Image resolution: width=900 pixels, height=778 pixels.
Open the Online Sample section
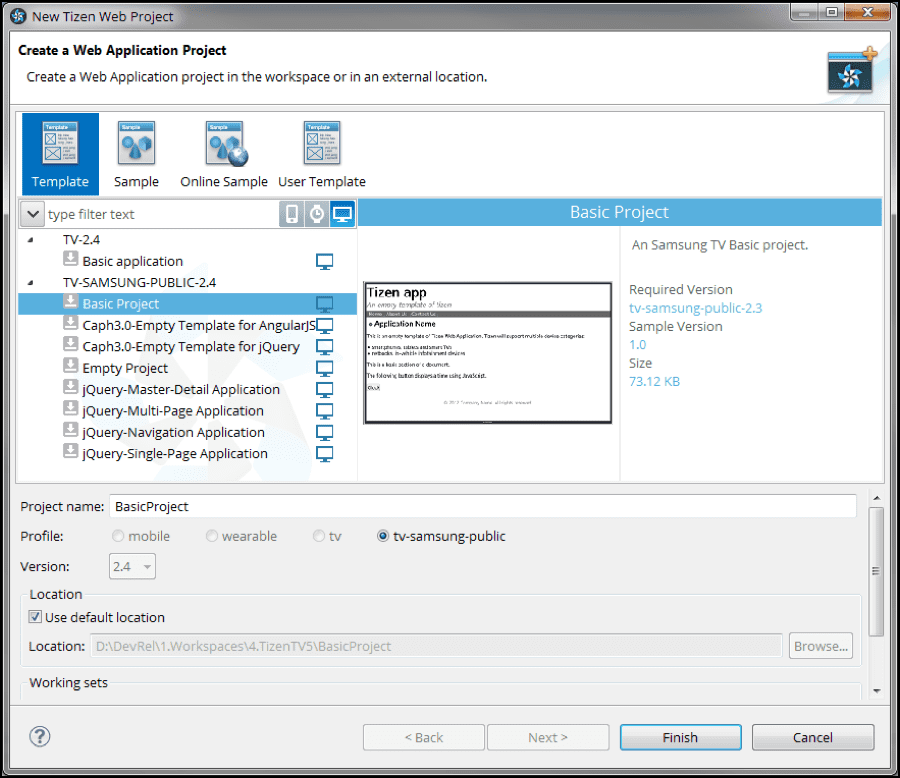tap(224, 143)
